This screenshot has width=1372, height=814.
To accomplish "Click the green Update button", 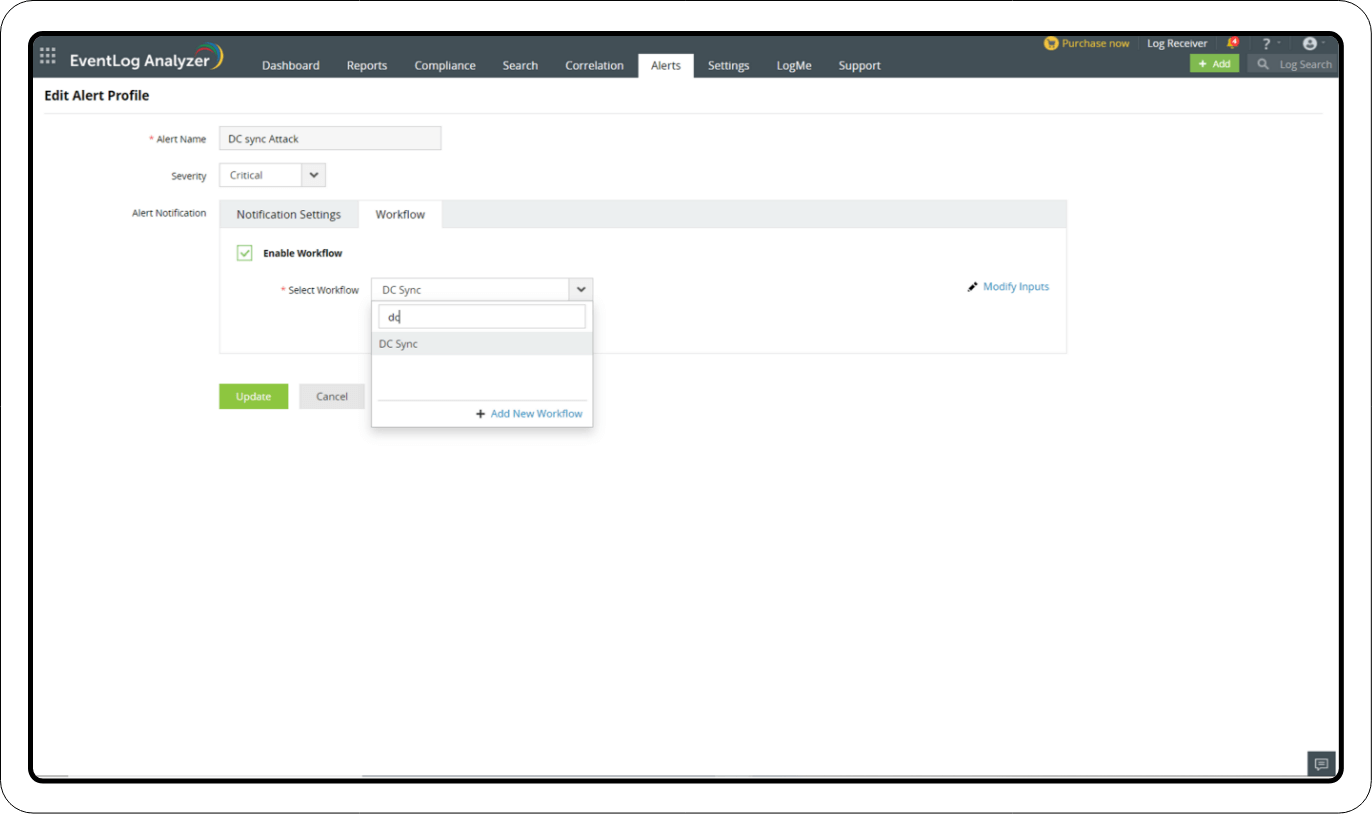I will click(x=254, y=397).
